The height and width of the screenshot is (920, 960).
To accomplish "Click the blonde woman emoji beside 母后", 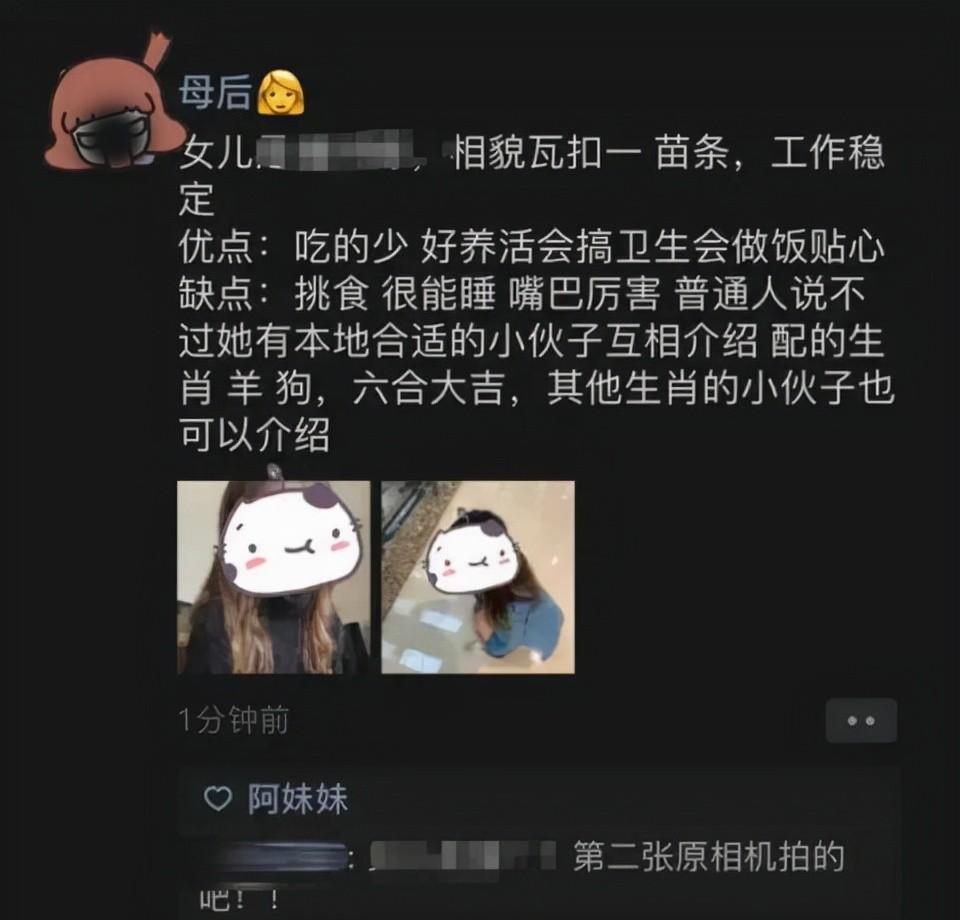I will [280, 92].
